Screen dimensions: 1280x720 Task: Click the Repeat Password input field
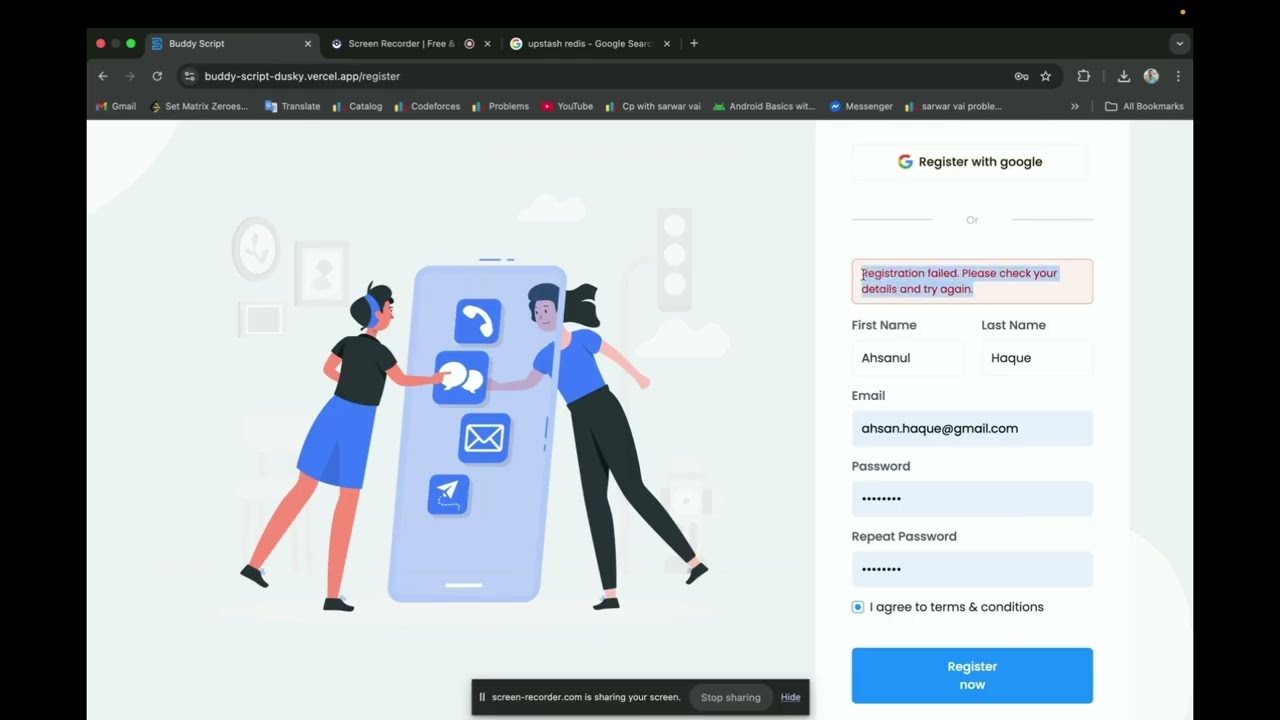(x=972, y=569)
